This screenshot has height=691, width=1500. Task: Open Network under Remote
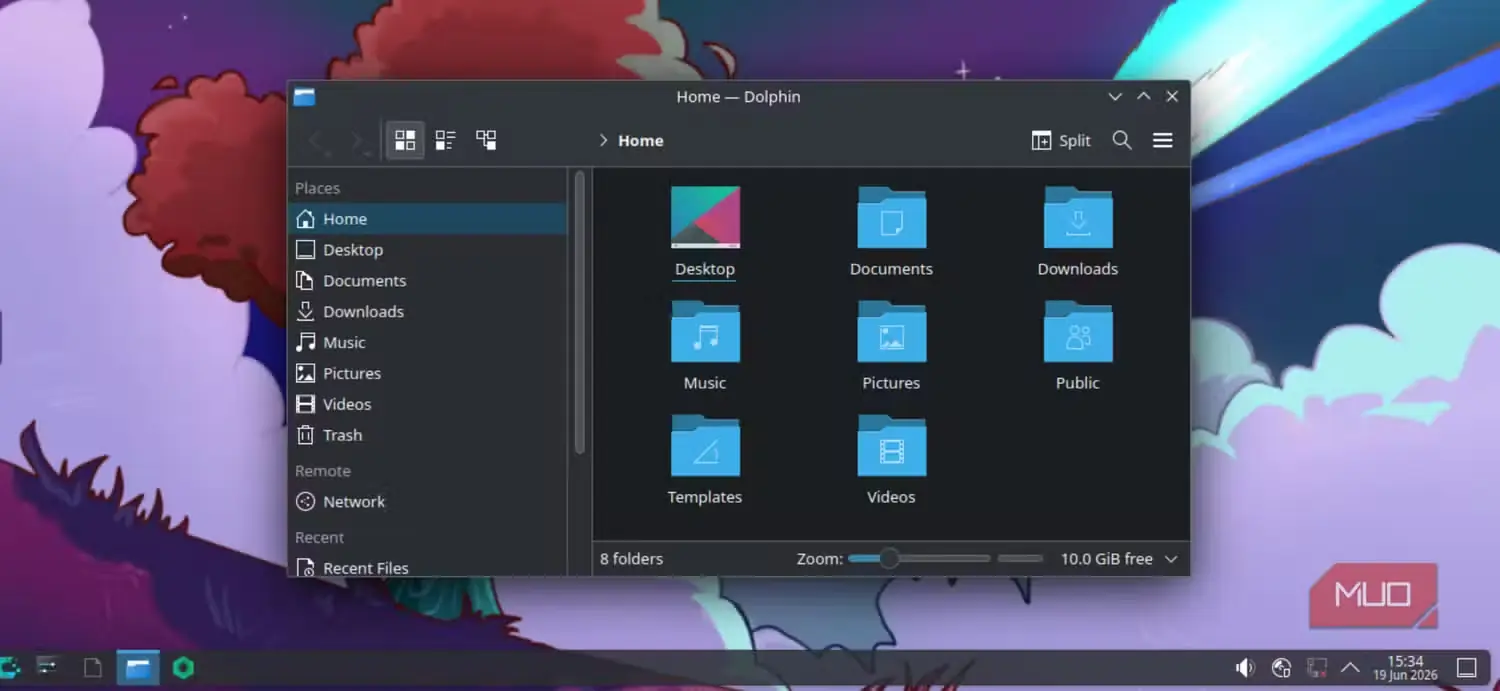[428, 502]
